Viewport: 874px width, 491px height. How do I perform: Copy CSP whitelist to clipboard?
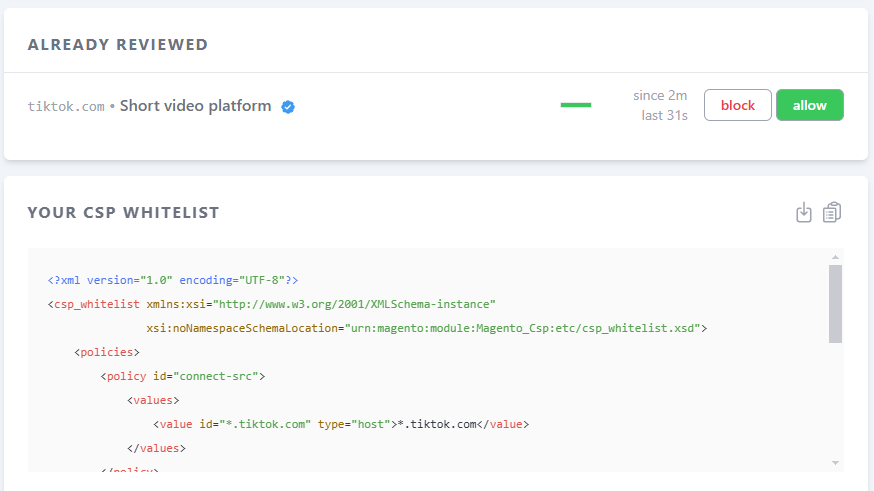tap(832, 212)
